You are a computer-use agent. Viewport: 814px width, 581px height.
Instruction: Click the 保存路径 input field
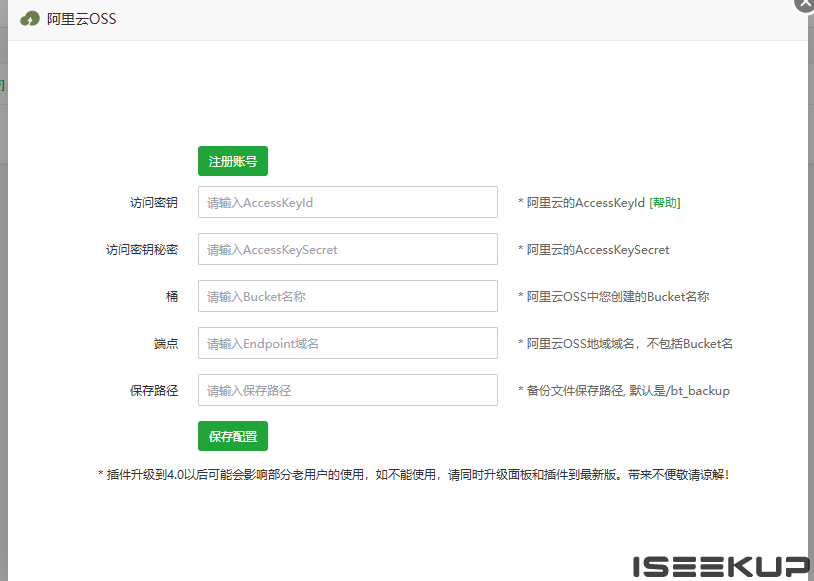point(348,390)
